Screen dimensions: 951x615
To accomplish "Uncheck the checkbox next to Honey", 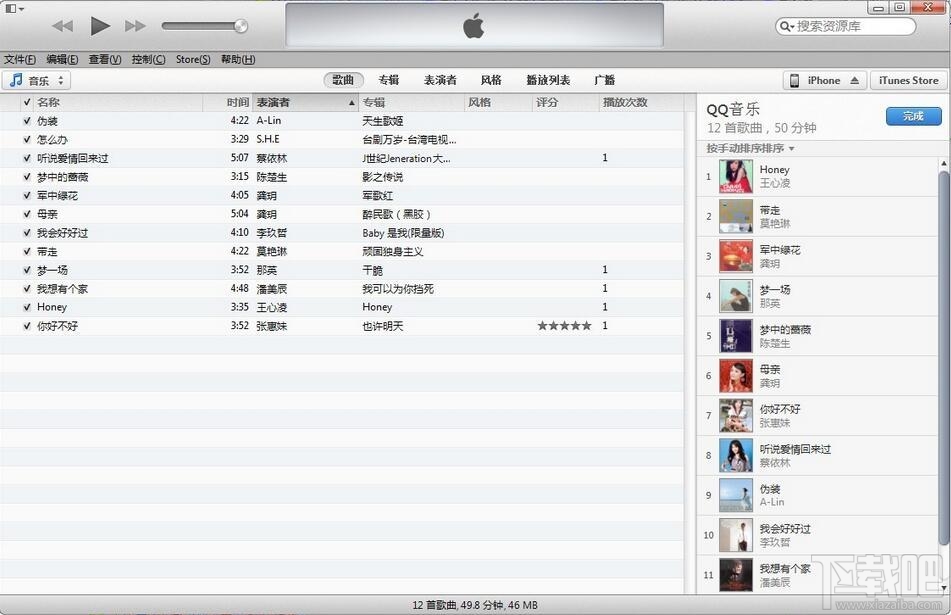I will [x=26, y=307].
